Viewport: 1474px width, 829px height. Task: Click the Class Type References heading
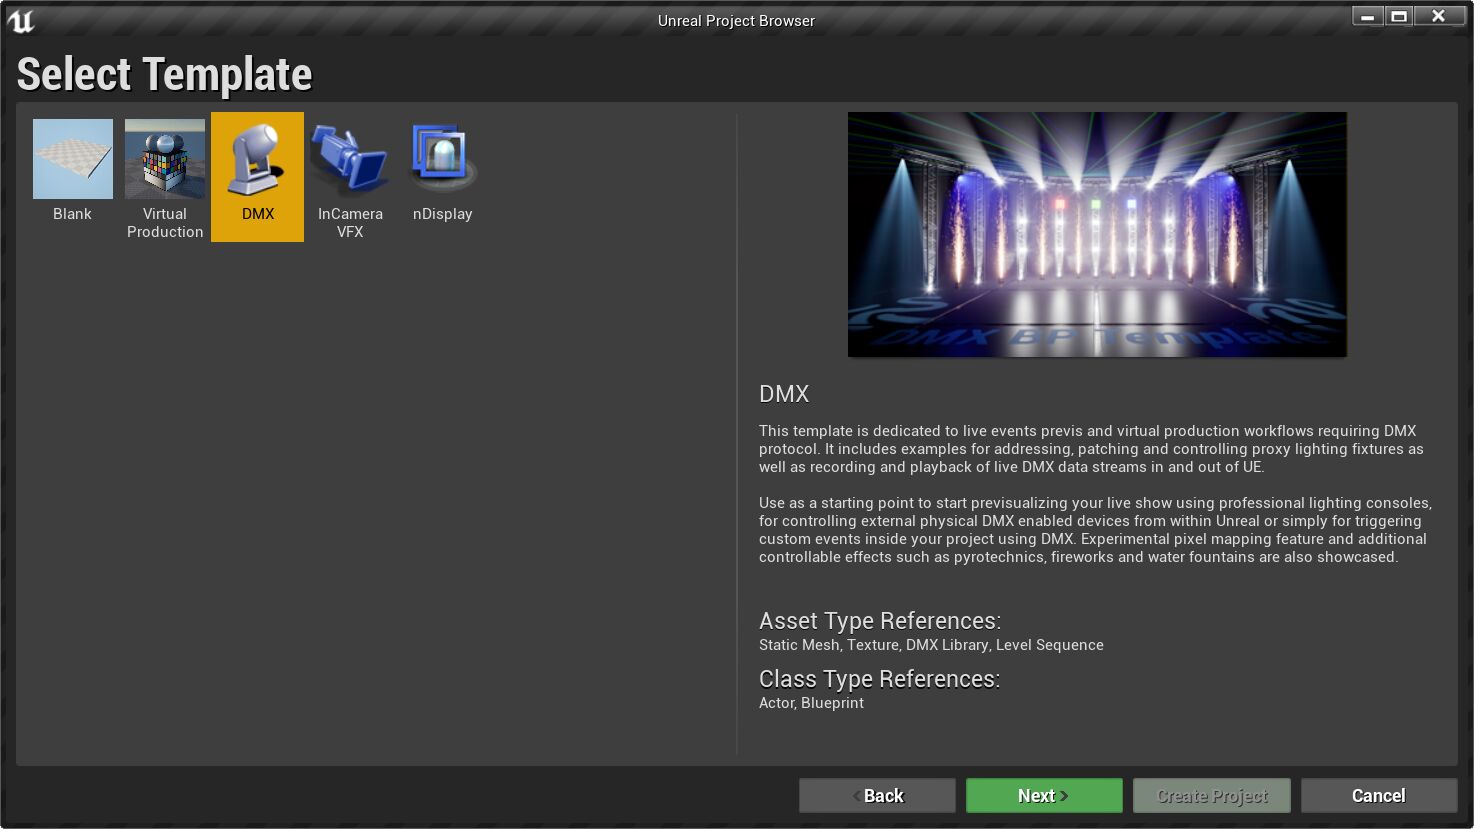coord(879,679)
